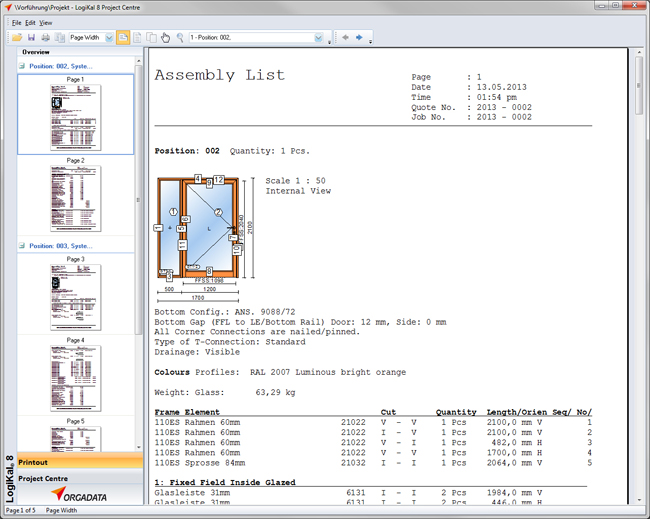Open toolbar options arrow after position dropdown

click(x=330, y=42)
